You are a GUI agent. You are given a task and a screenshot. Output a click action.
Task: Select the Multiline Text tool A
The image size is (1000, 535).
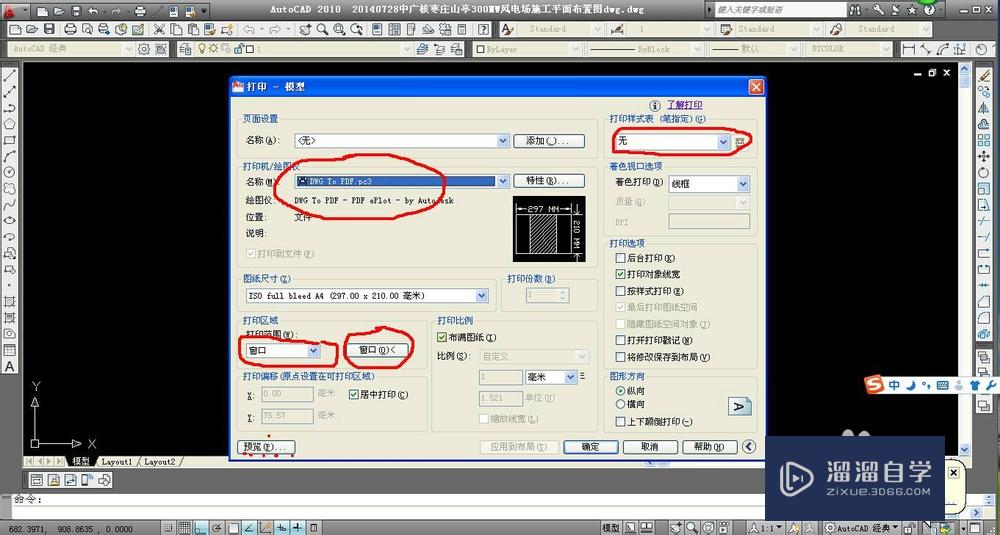[10, 367]
